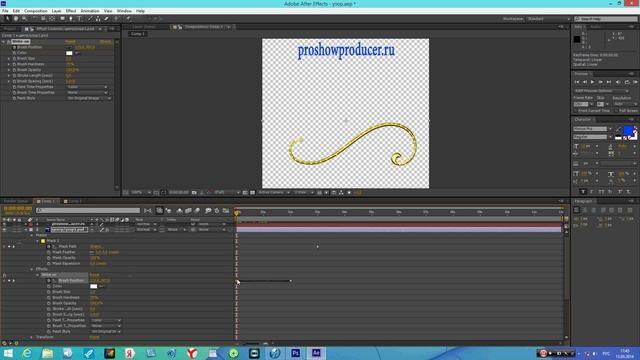Select the Brush tool
This screenshot has width=640, height=360.
click(x=90, y=18)
